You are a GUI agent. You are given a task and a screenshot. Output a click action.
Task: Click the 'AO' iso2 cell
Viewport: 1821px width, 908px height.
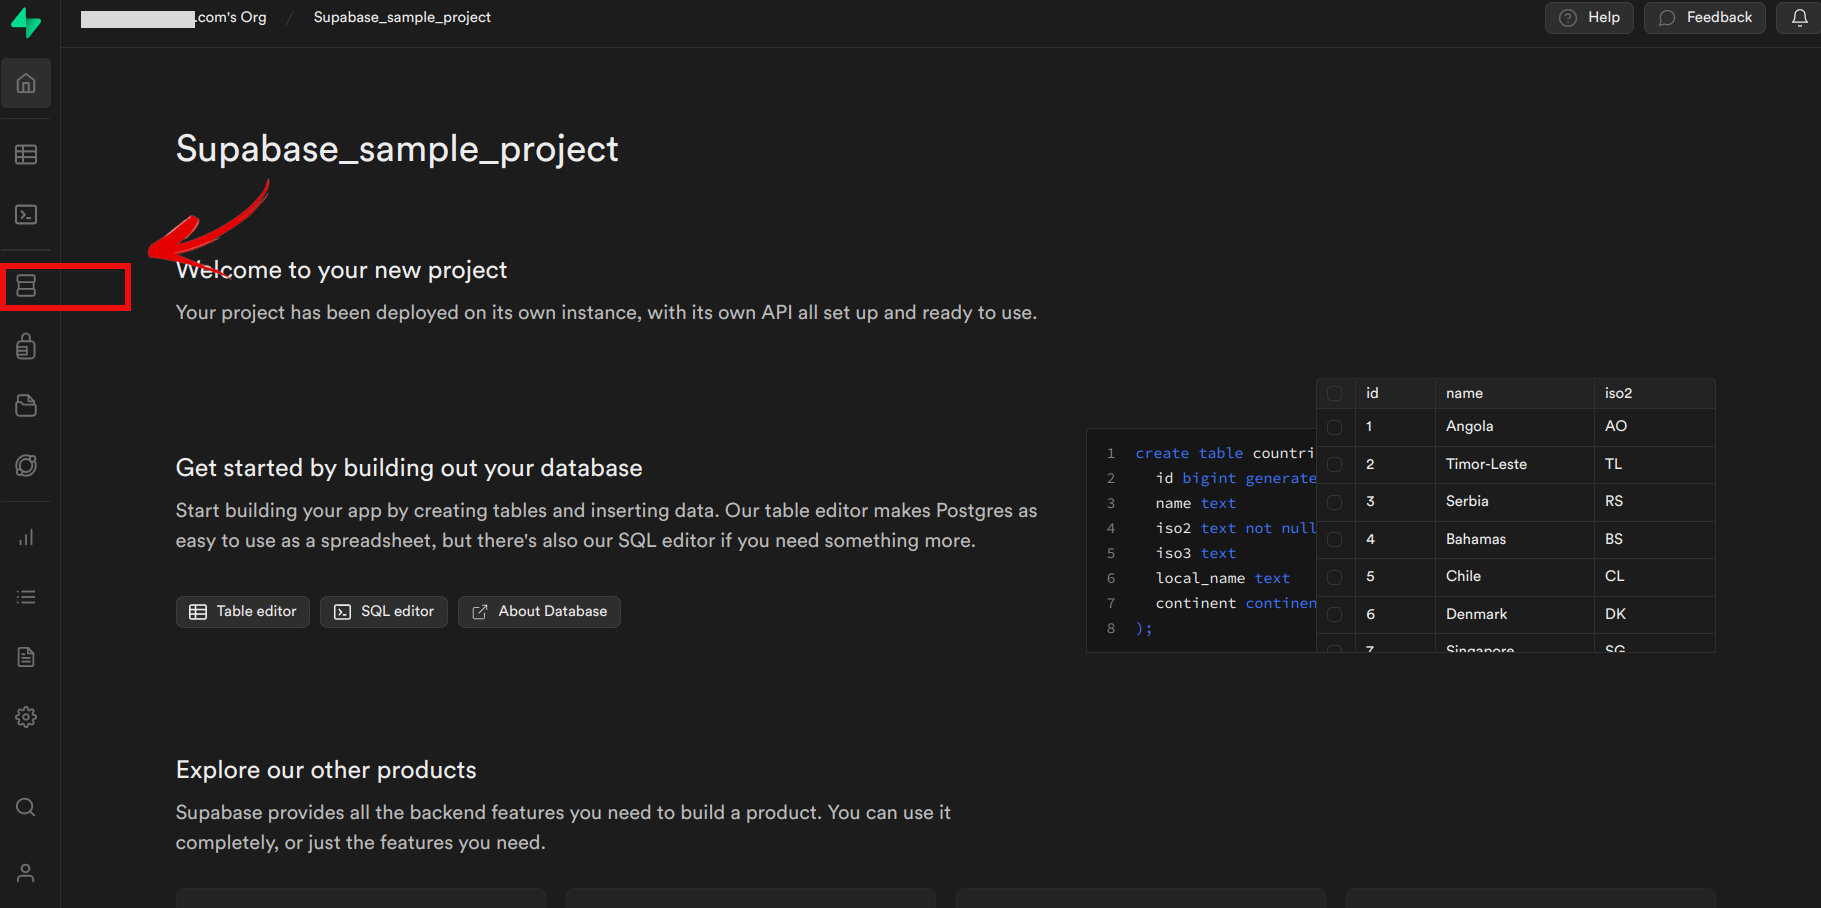coord(1654,427)
